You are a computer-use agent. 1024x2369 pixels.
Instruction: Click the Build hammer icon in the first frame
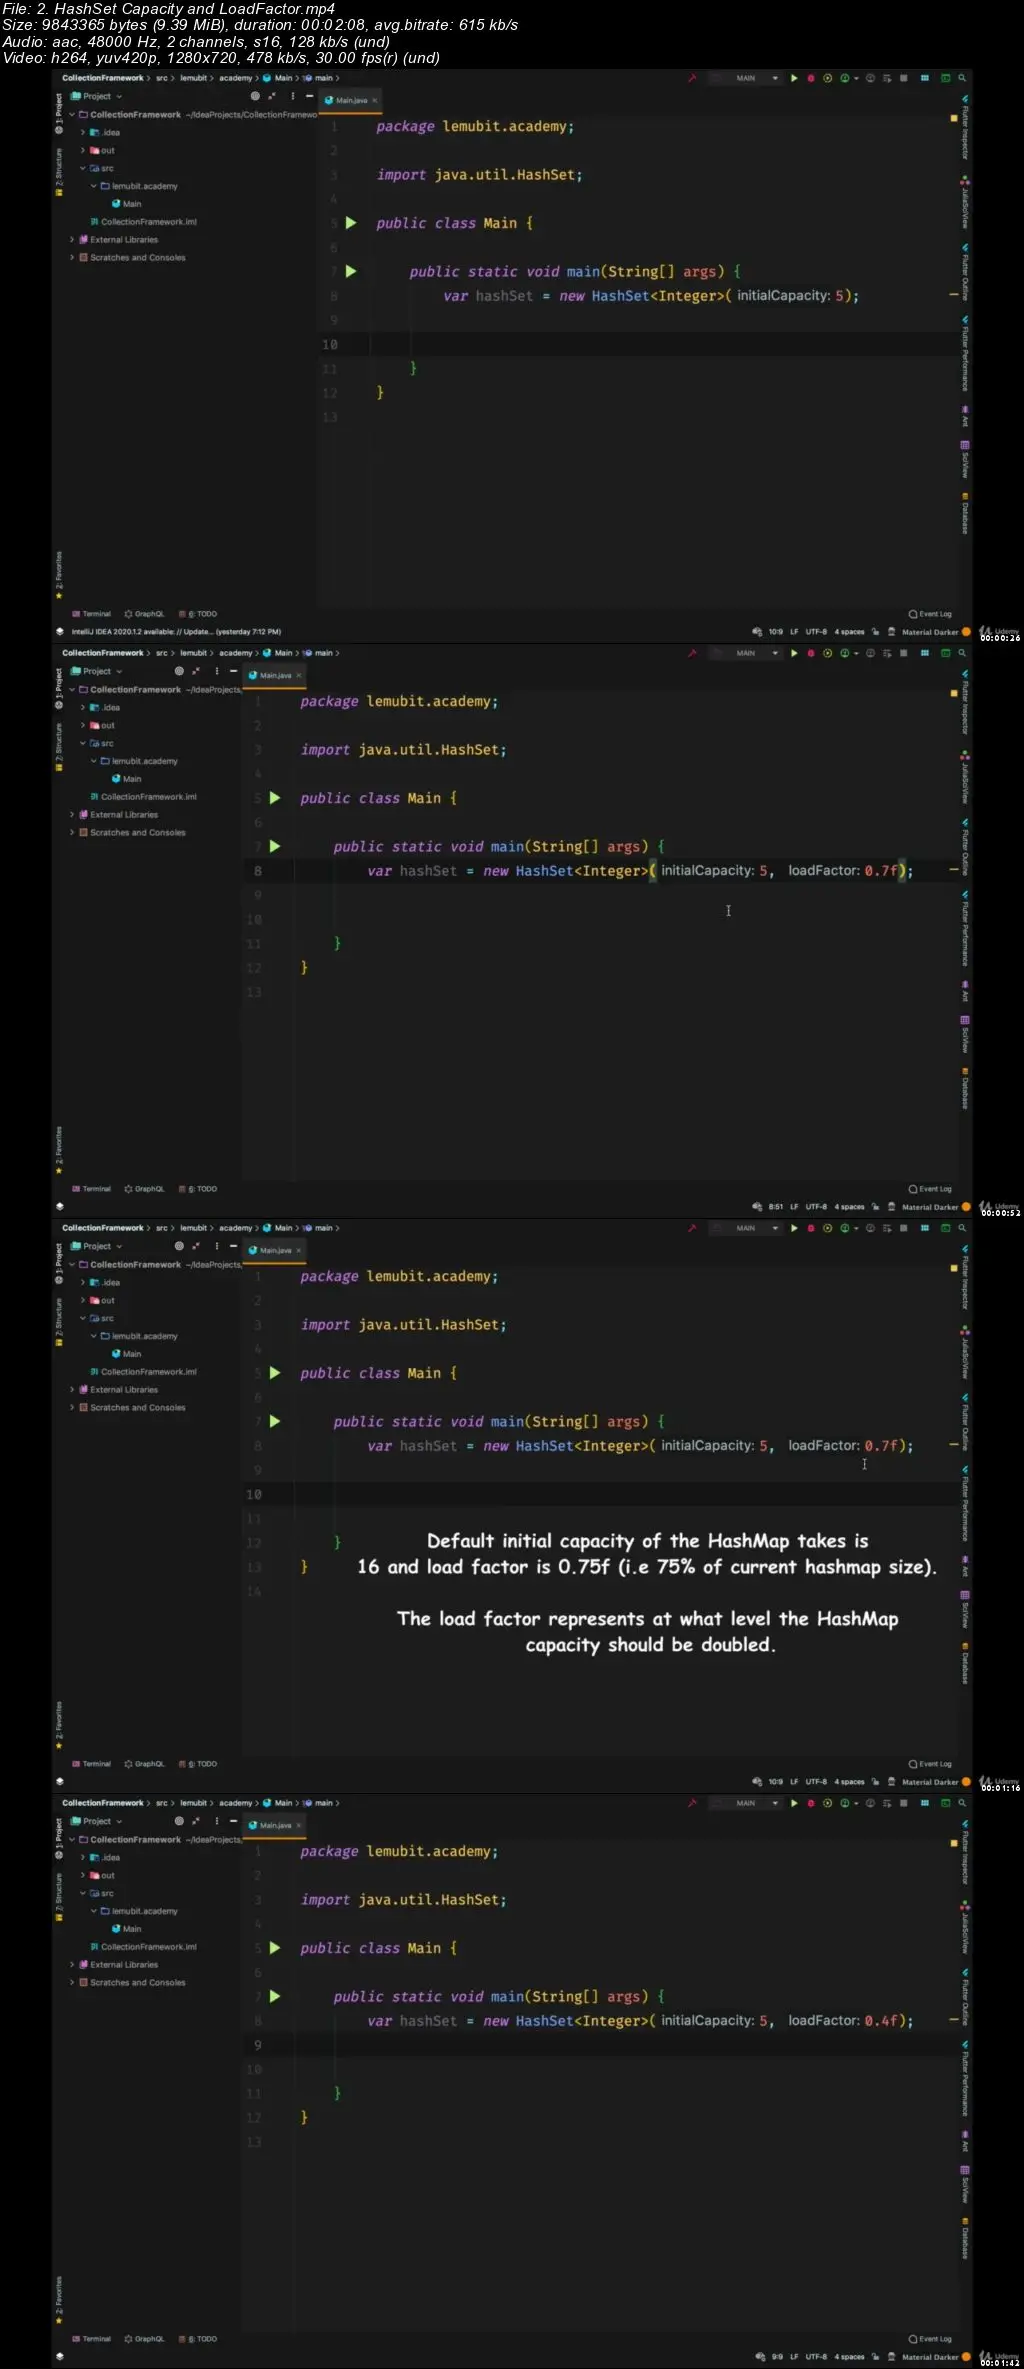691,78
